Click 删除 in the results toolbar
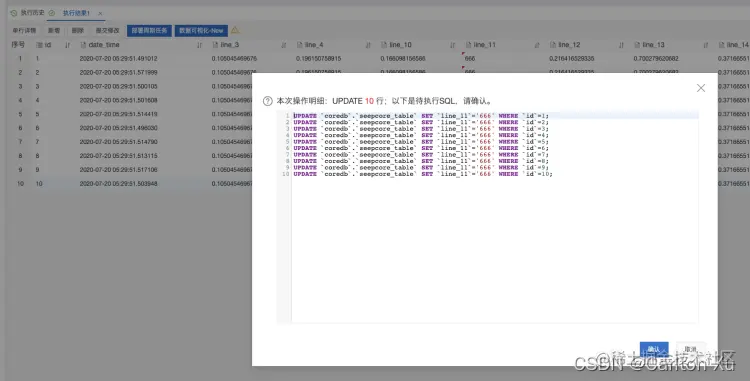 click(x=78, y=31)
